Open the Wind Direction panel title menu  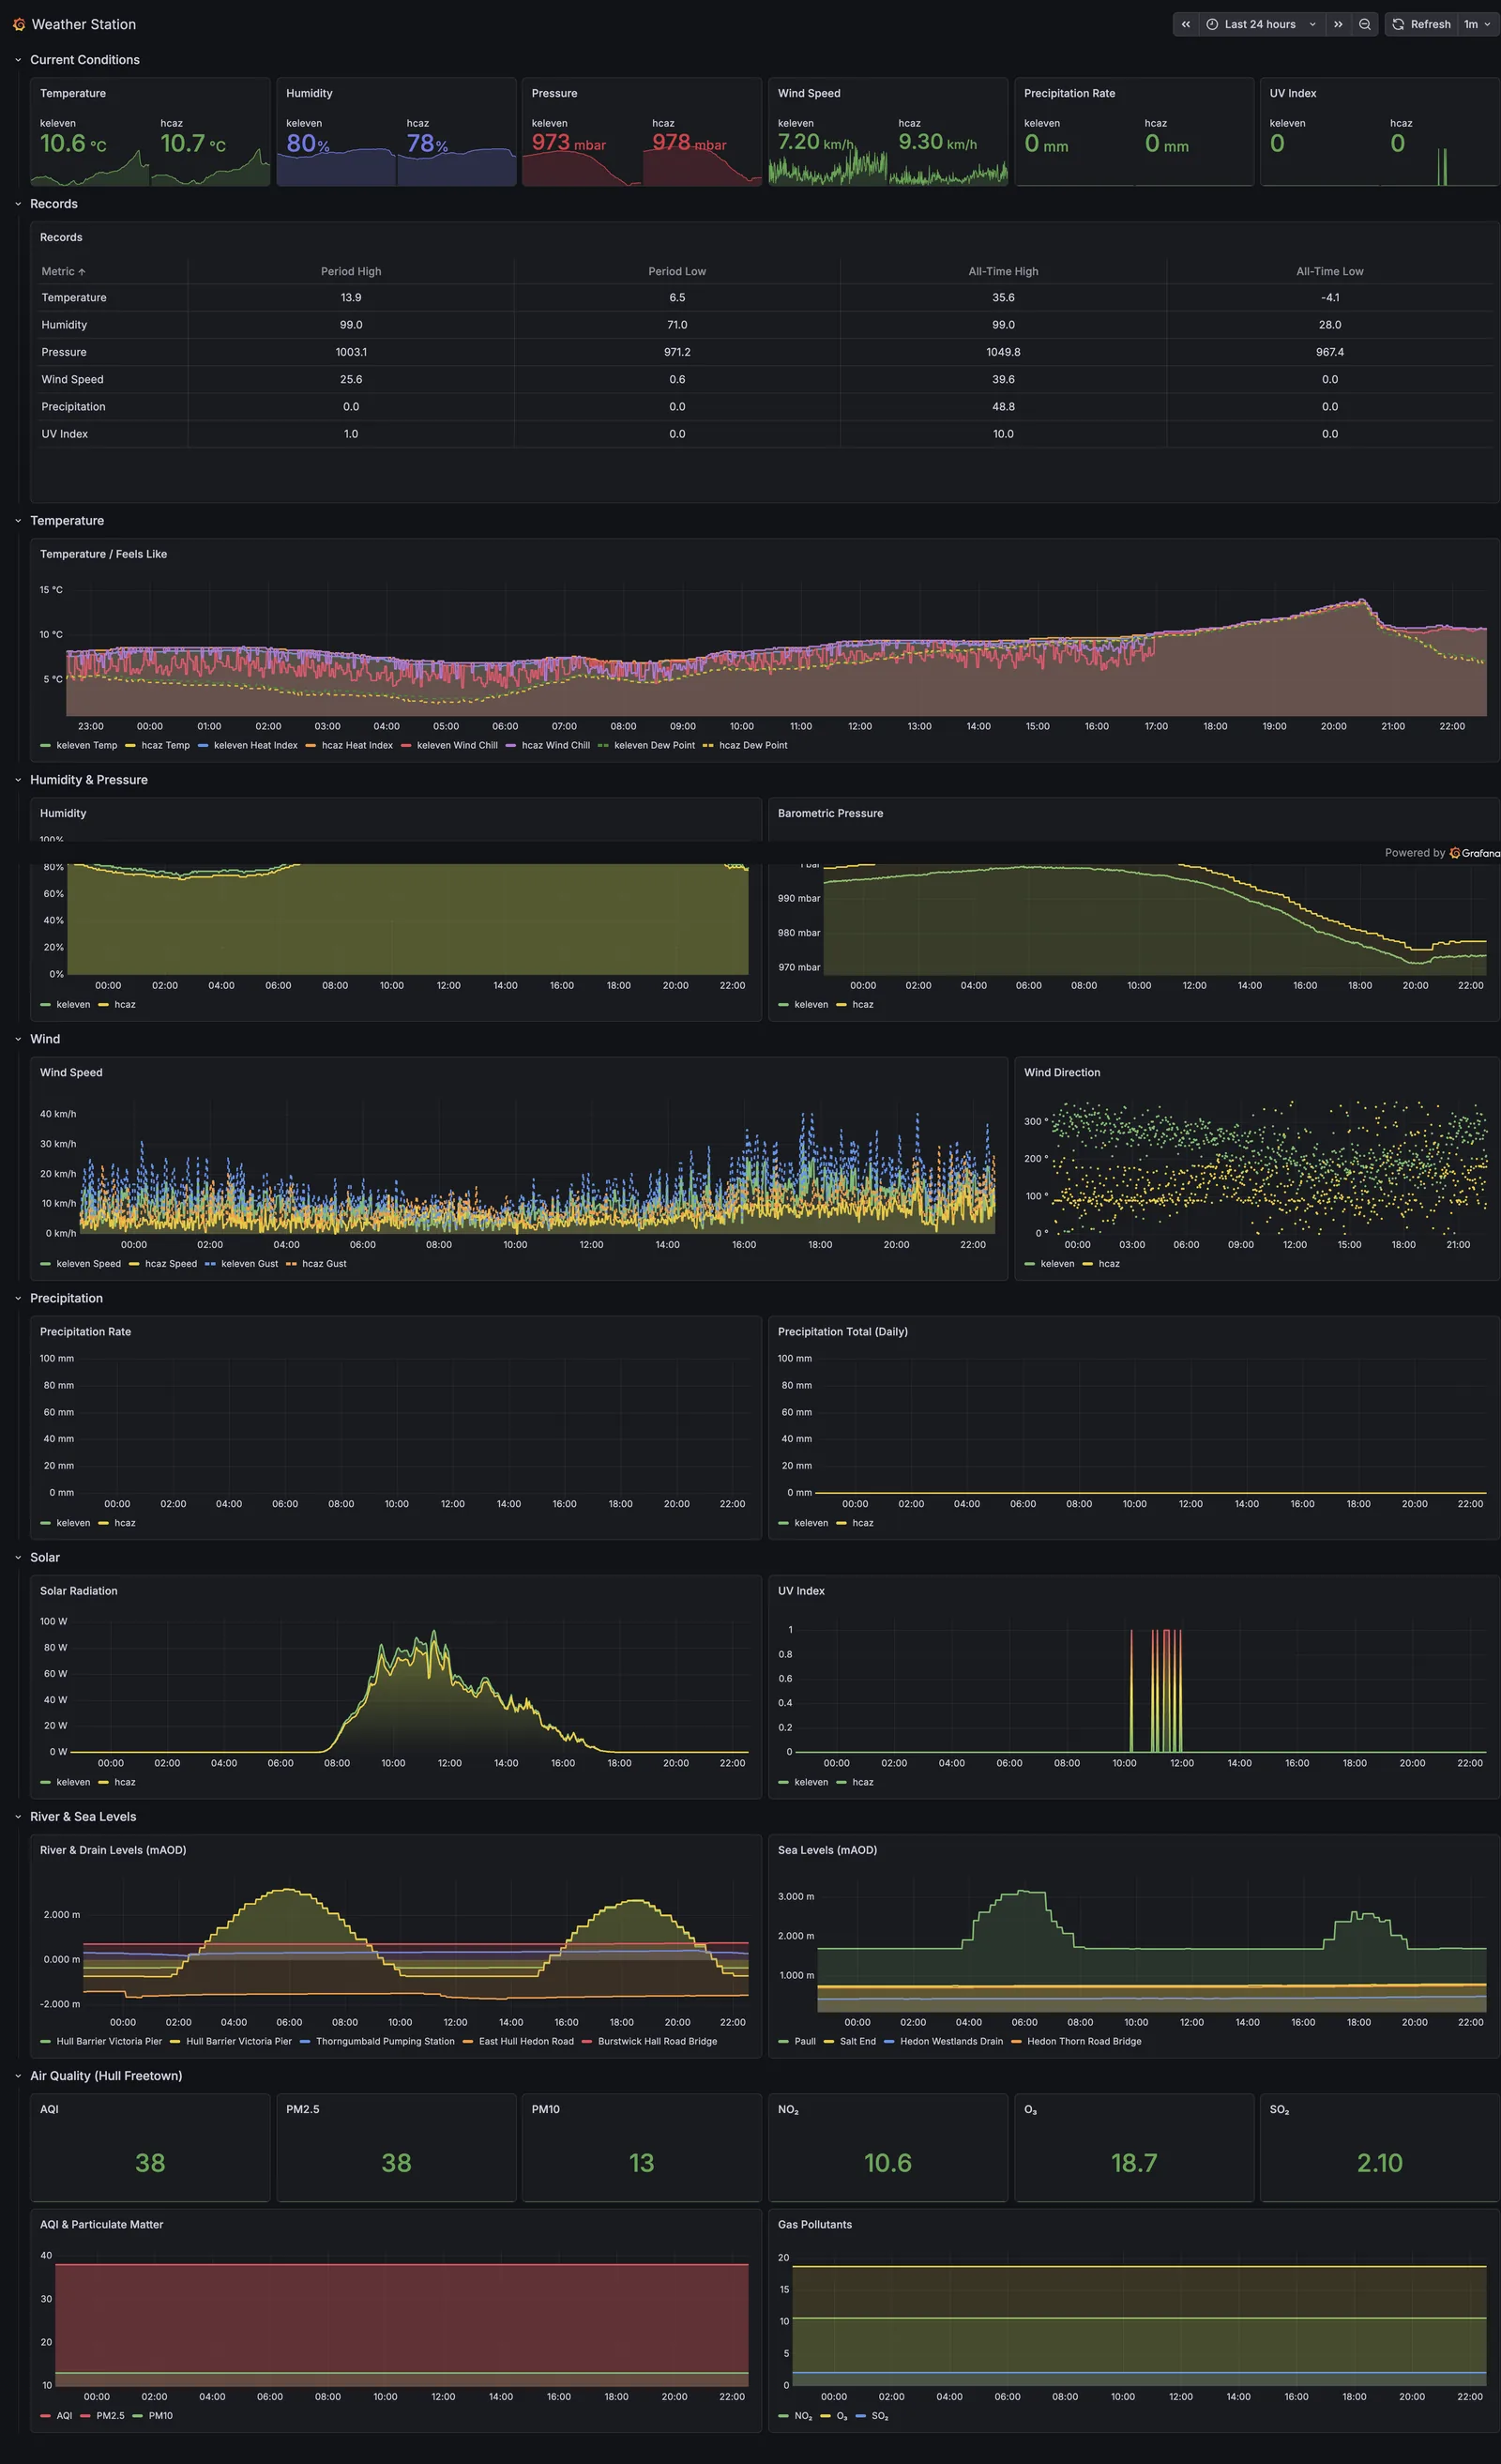(1062, 1072)
